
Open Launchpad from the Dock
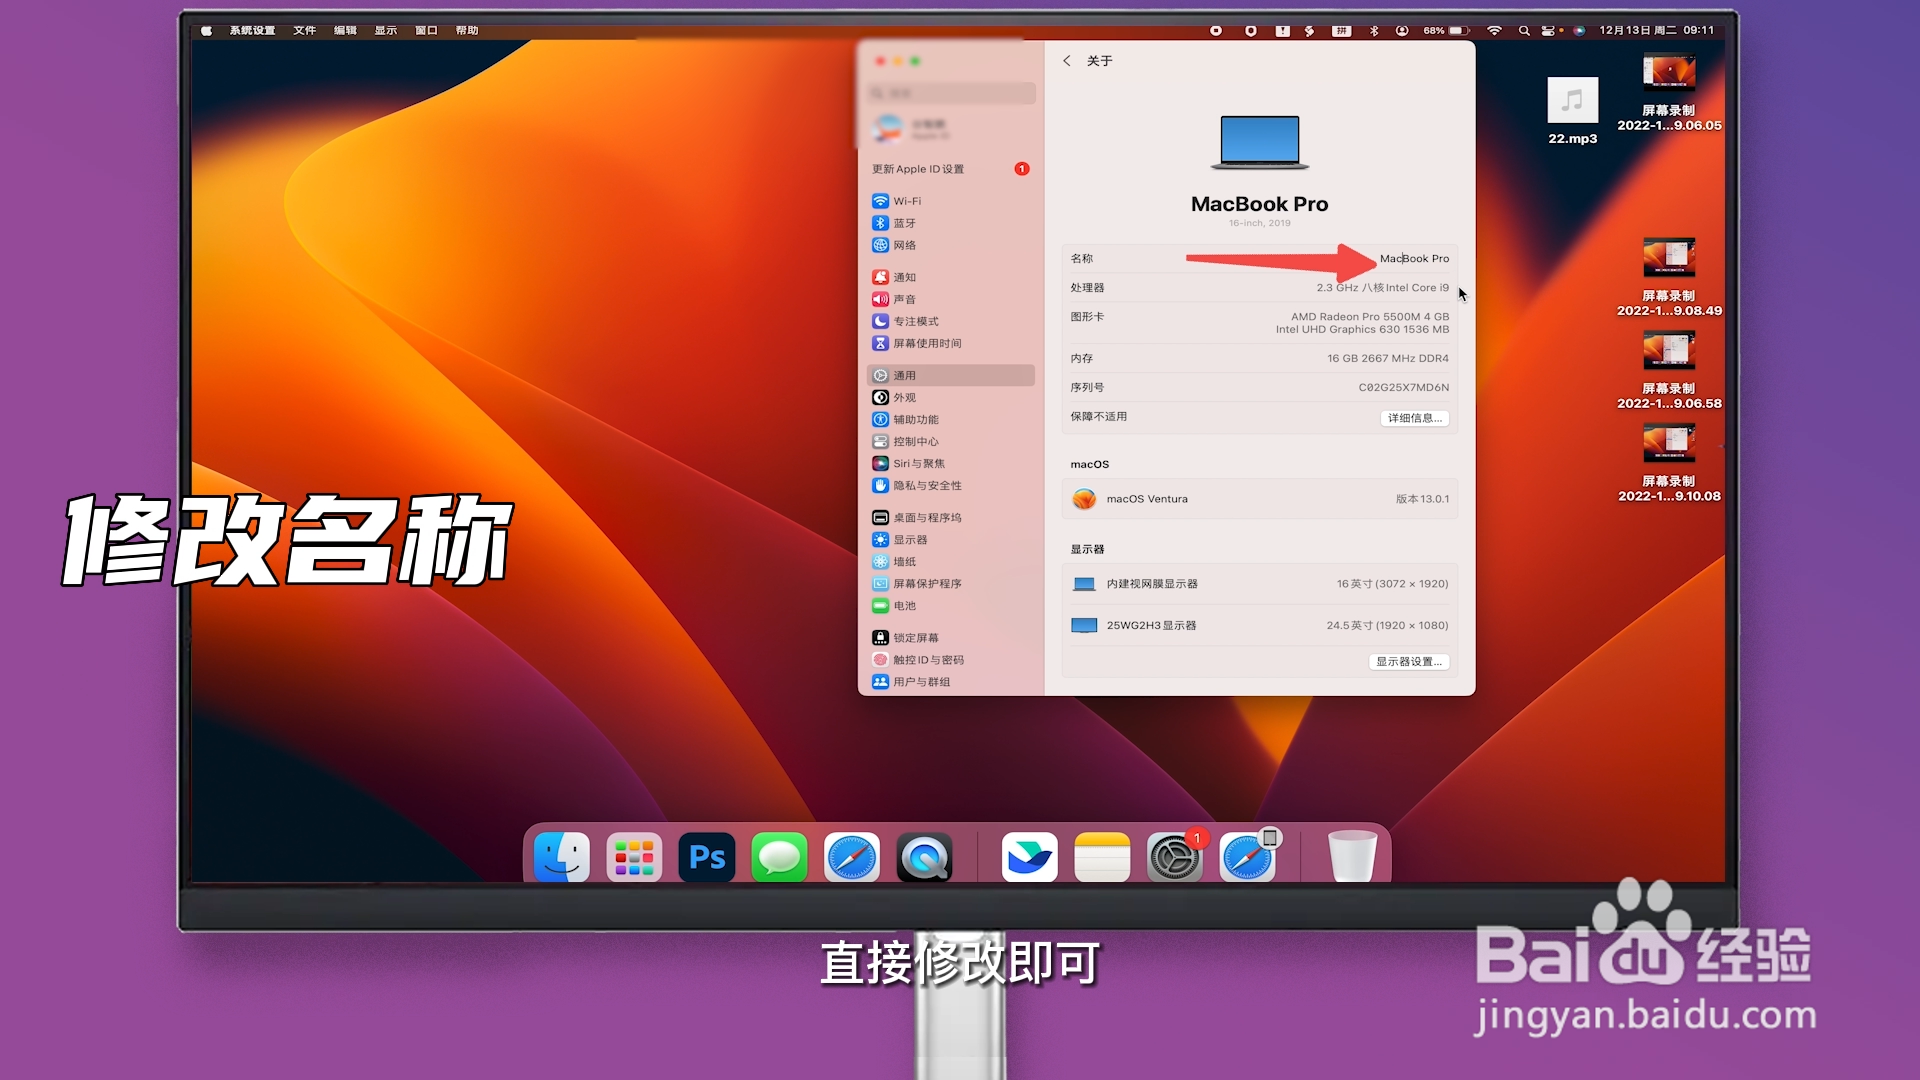pyautogui.click(x=634, y=857)
